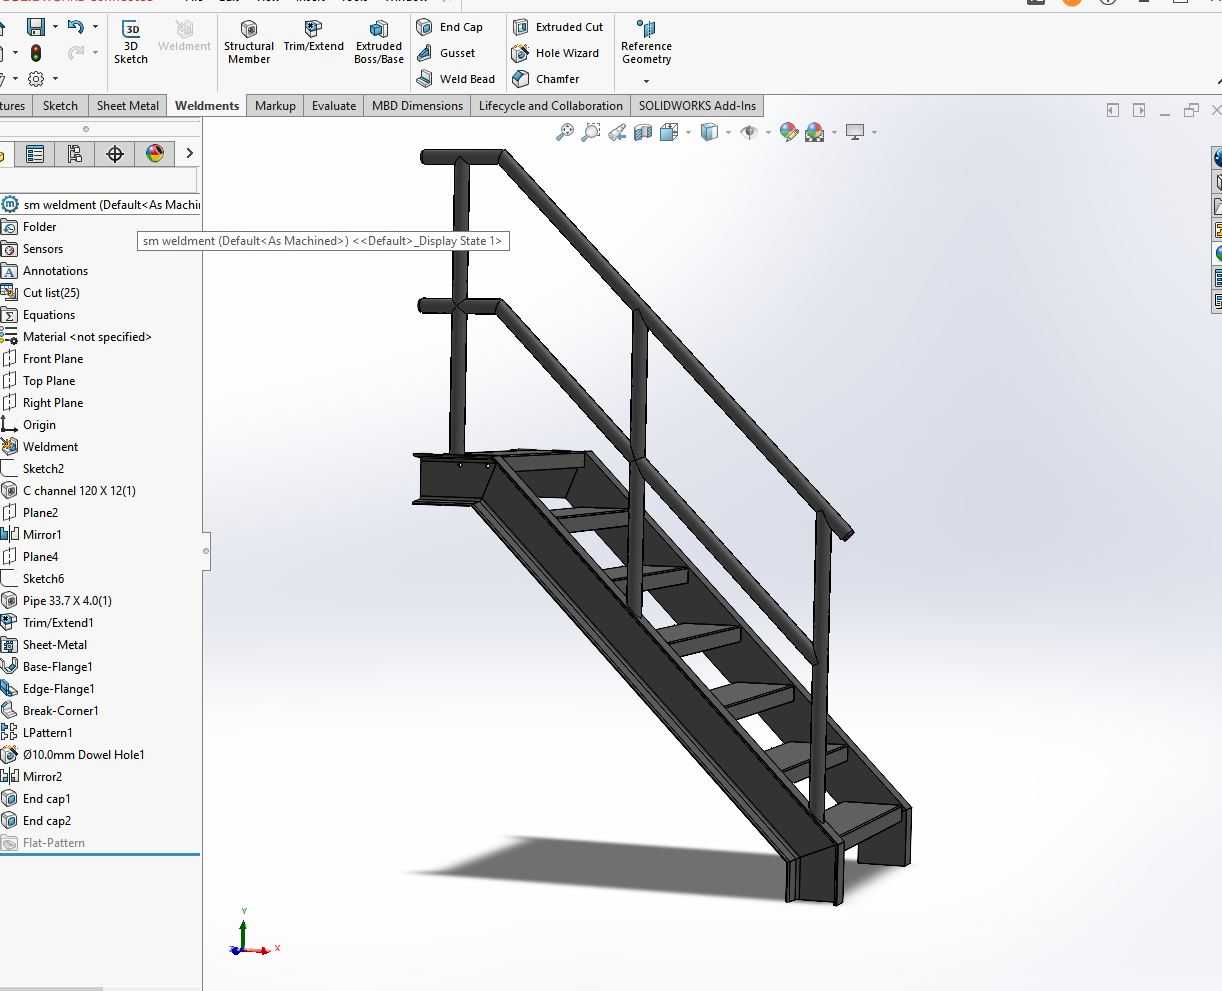
Task: Open the ConfigurationManager tab
Action: tap(75, 153)
